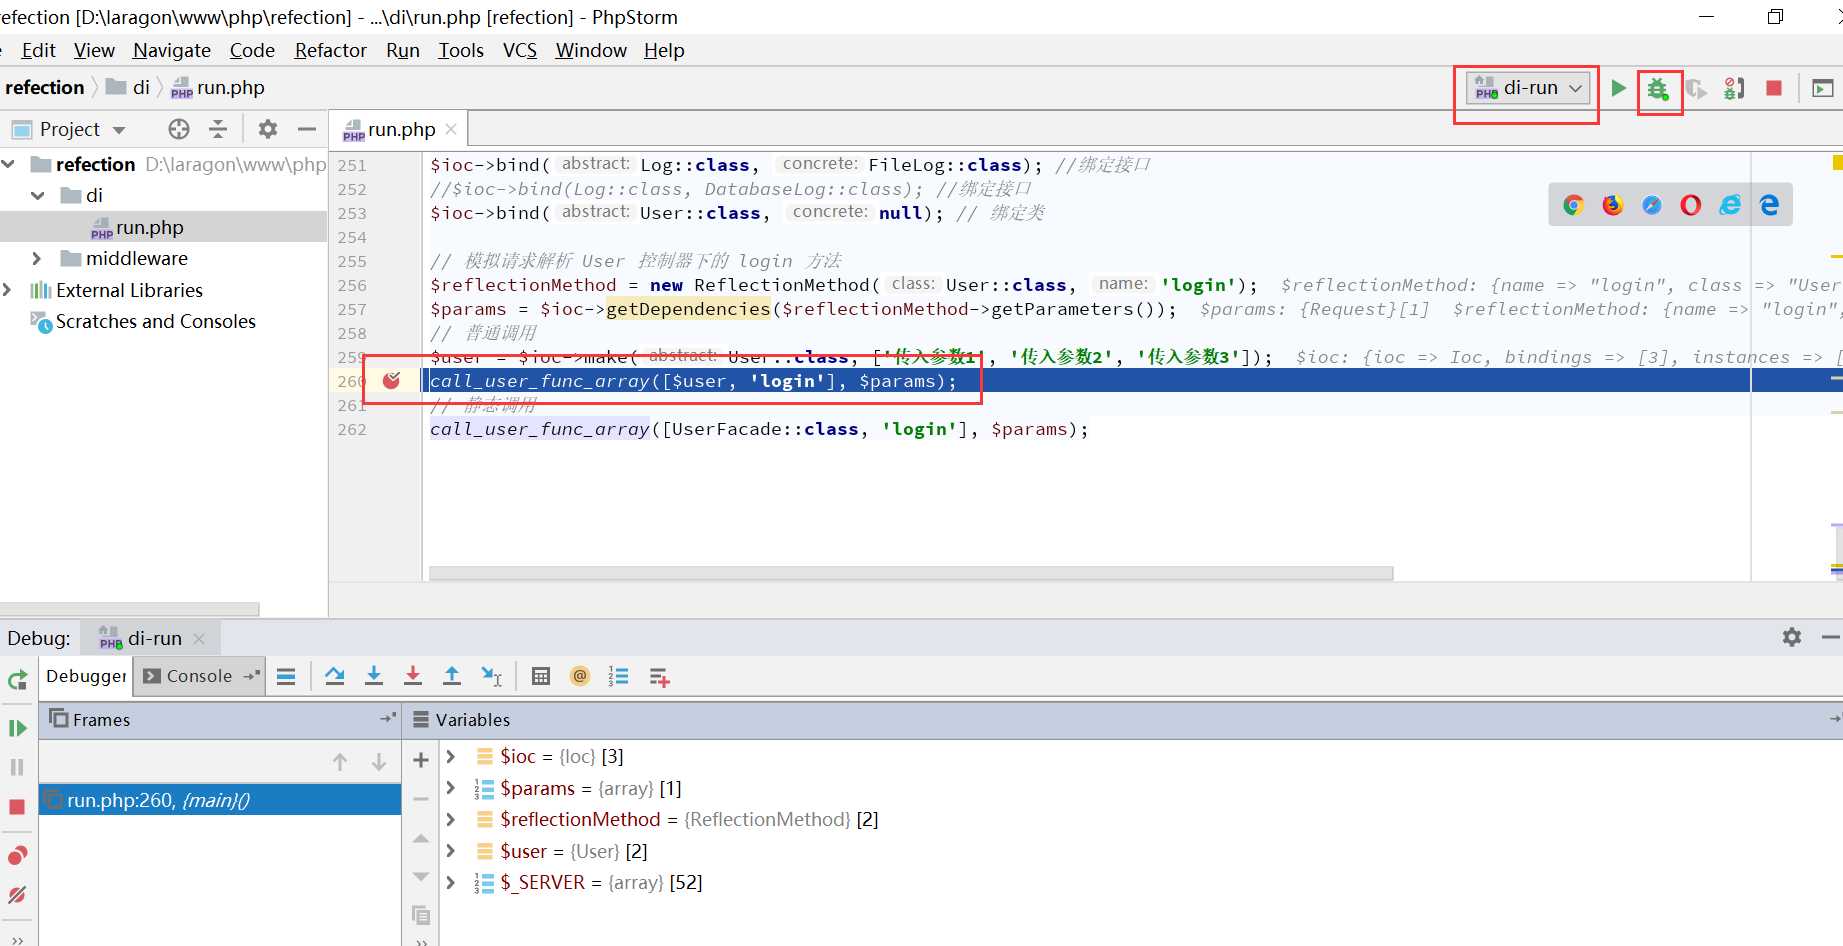Run to Cursor in debugger
This screenshot has height=946, width=1843.
click(491, 677)
